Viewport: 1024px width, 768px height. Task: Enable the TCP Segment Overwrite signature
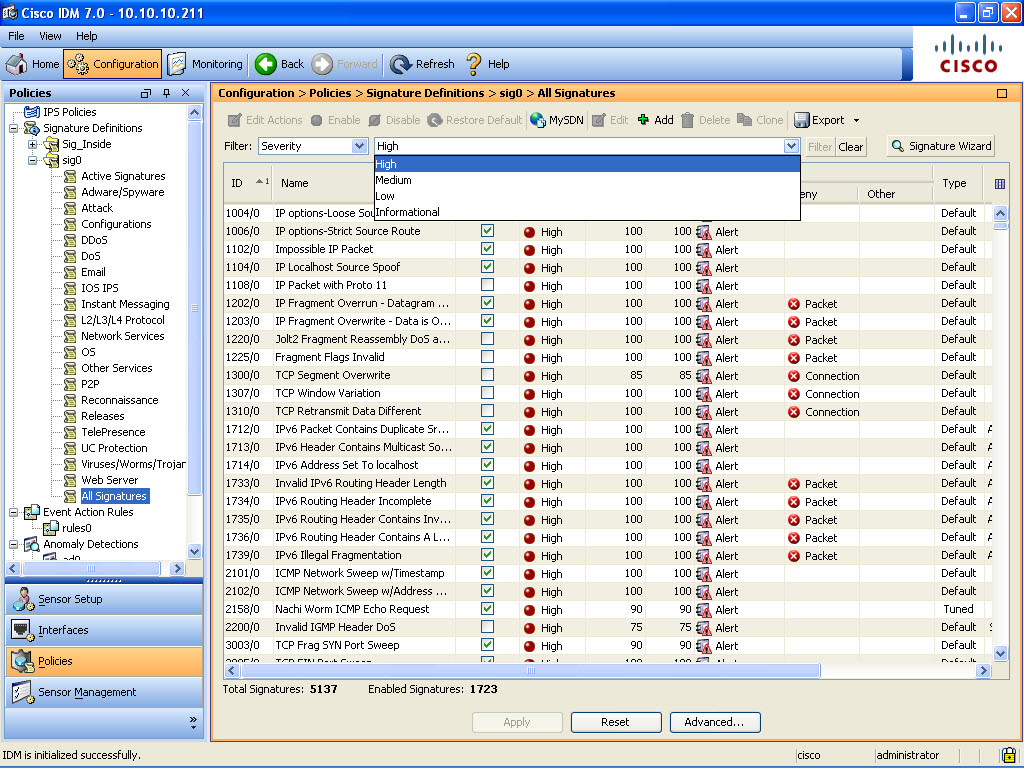487,375
